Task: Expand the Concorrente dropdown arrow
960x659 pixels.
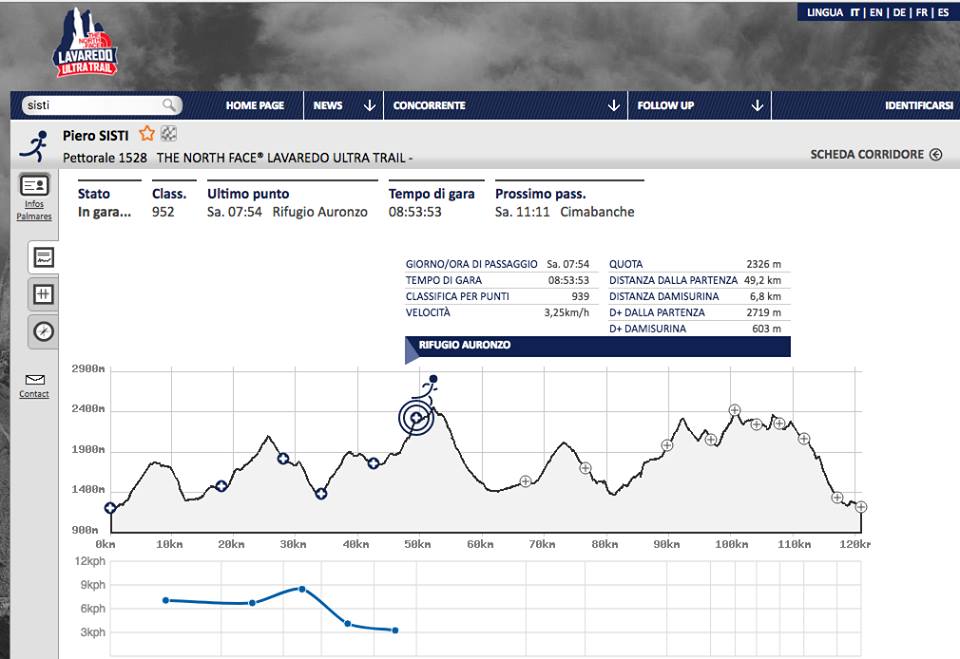Action: [613, 105]
